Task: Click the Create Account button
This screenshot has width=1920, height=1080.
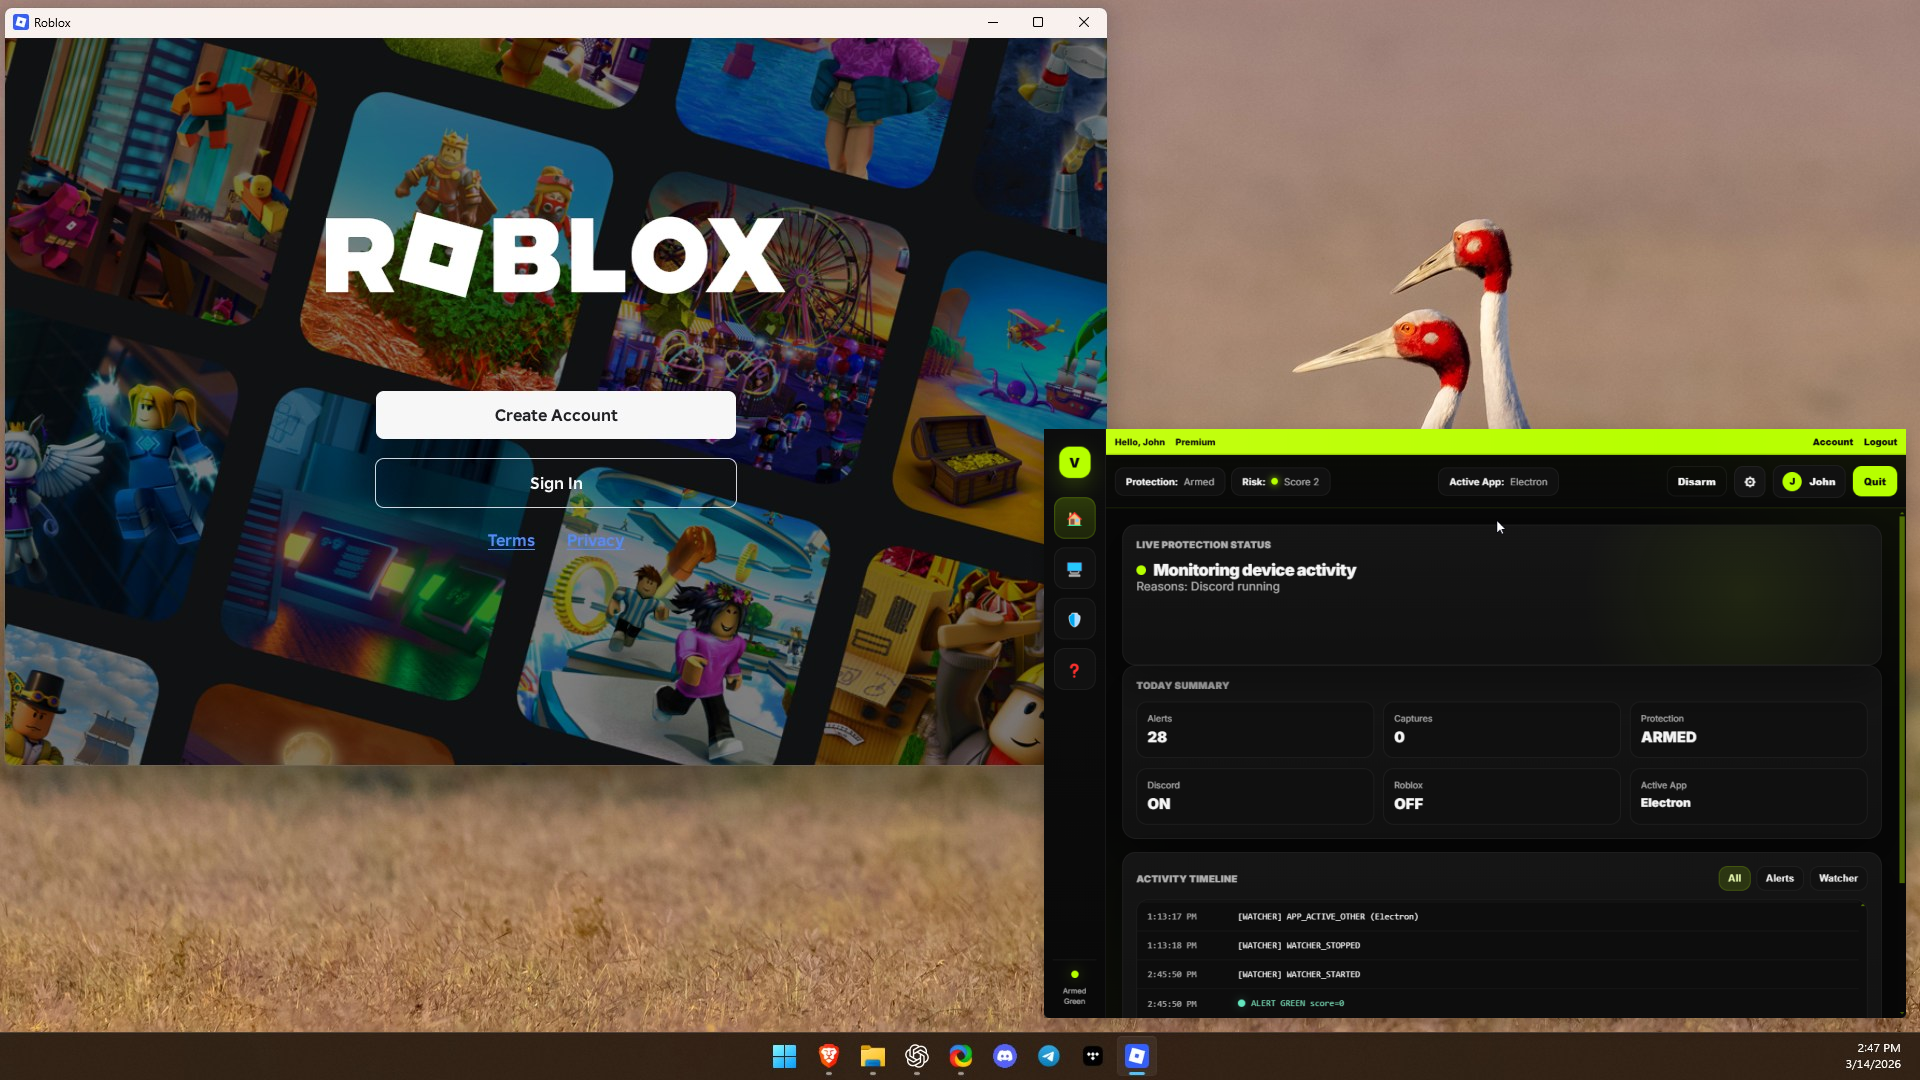Action: point(556,415)
